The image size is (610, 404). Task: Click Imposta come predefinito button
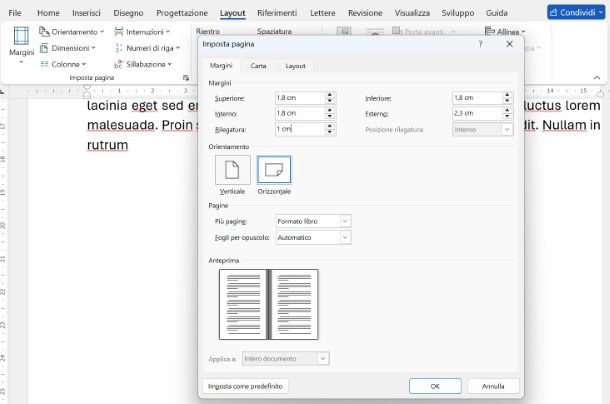point(245,385)
